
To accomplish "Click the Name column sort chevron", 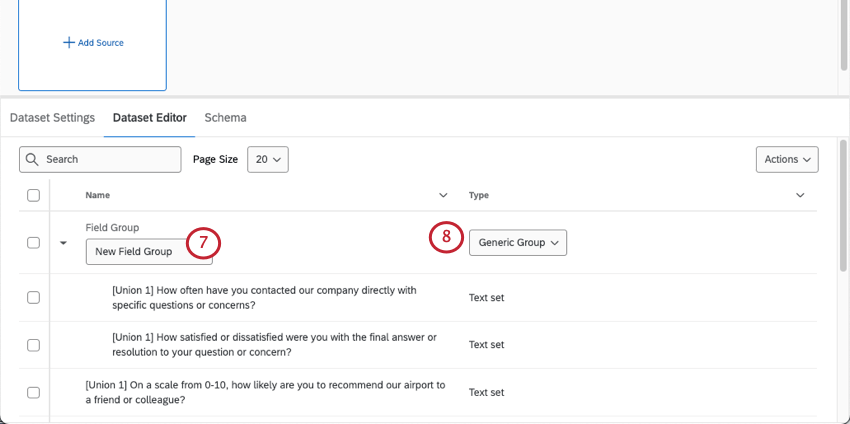I will pyautogui.click(x=443, y=195).
